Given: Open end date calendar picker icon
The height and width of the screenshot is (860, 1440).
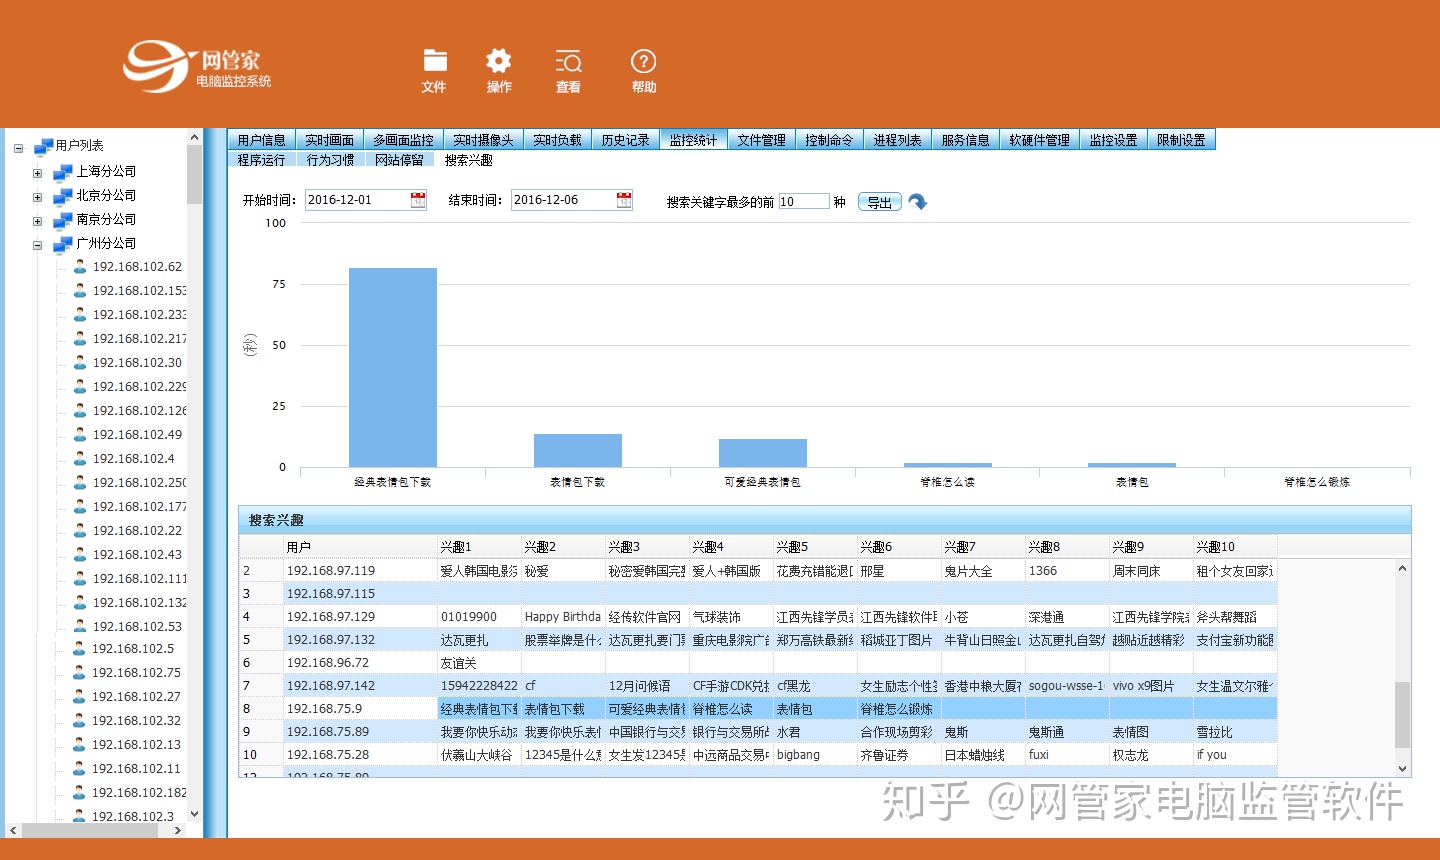Looking at the screenshot, I should (x=624, y=200).
